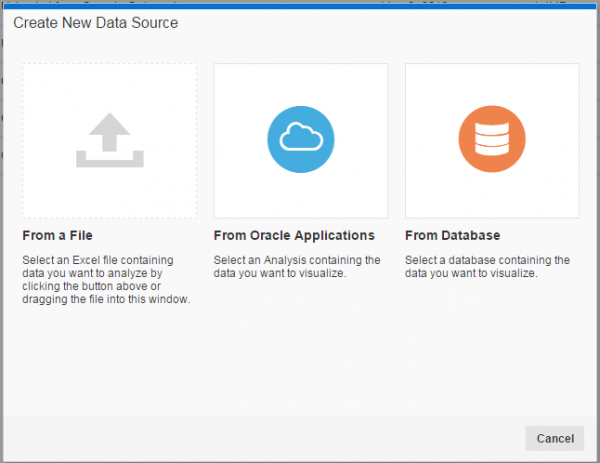The width and height of the screenshot is (600, 463).
Task: Cancel the Create New Data Source dialog
Action: [555, 438]
